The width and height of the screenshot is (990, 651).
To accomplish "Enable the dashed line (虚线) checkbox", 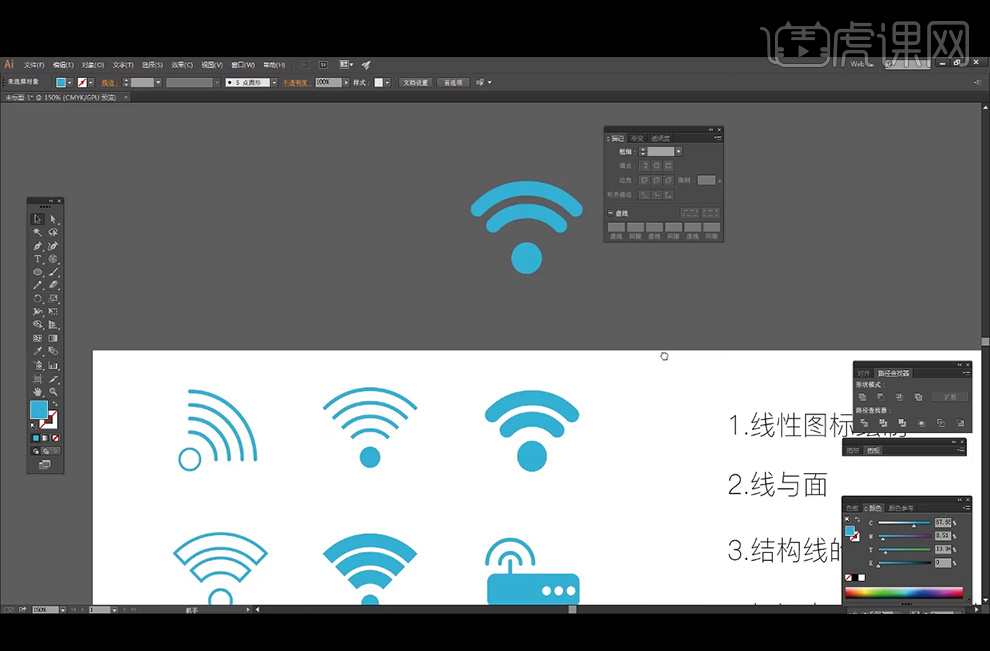I will (611, 213).
